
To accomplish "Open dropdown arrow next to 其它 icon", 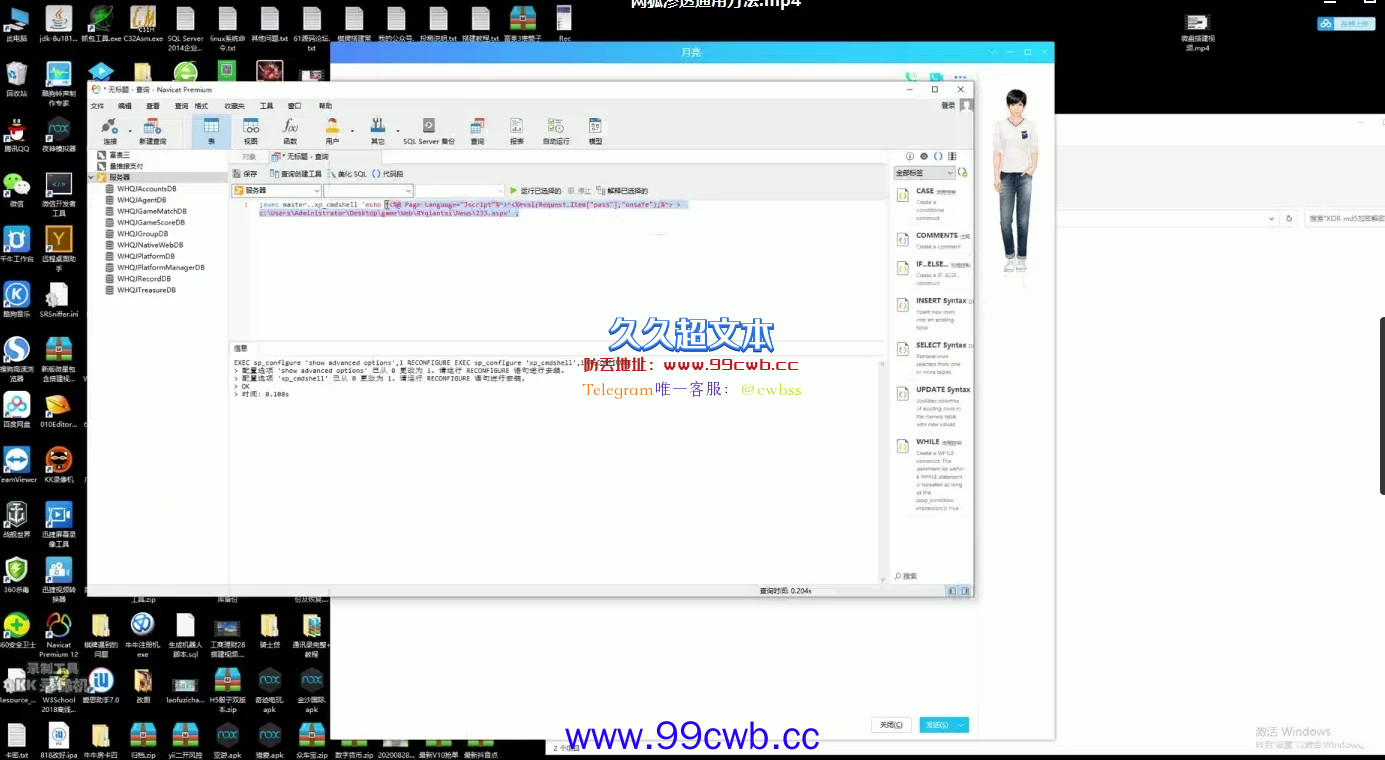I will click(x=397, y=130).
